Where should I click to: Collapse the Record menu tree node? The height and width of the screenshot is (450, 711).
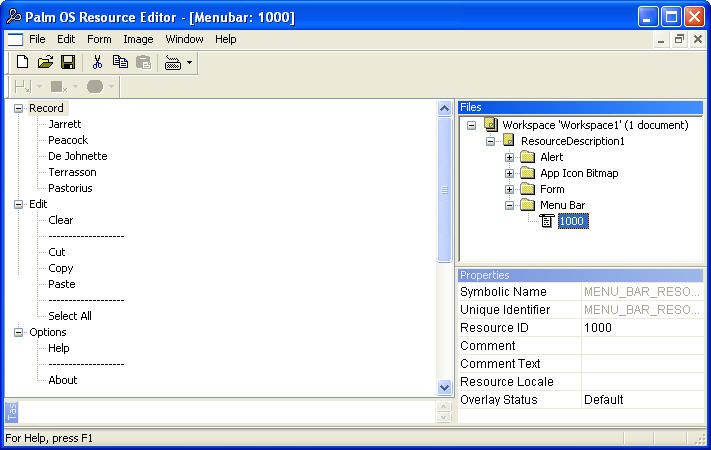19,108
